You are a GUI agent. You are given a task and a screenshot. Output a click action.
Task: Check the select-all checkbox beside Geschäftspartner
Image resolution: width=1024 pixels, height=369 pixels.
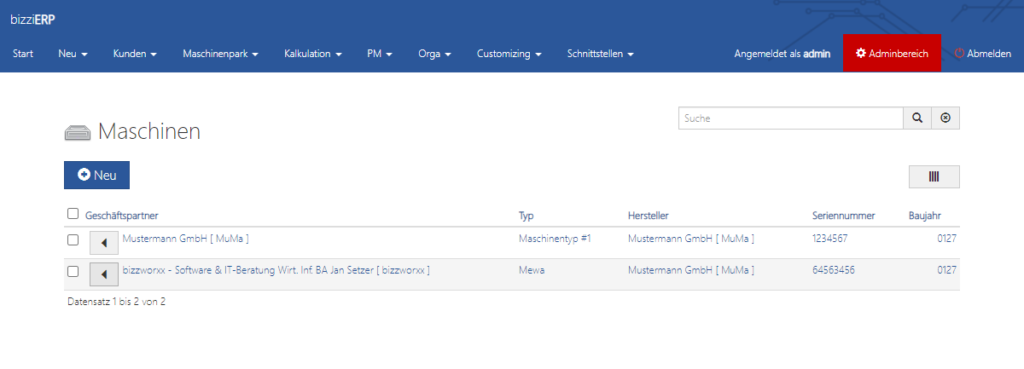pos(72,214)
